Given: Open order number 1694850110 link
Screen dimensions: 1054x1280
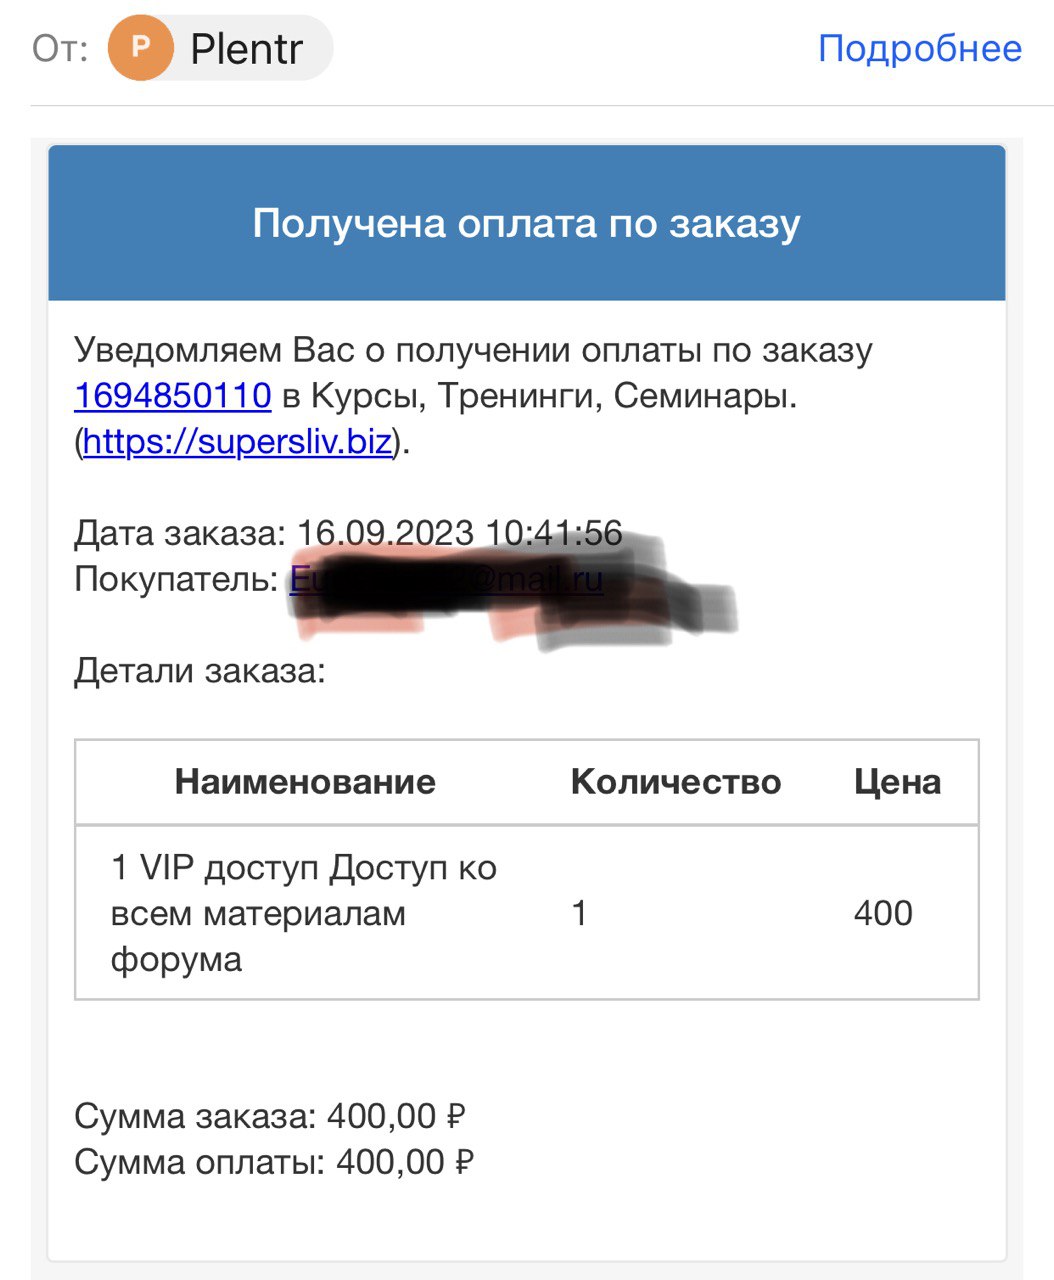Looking at the screenshot, I should click(x=173, y=396).
